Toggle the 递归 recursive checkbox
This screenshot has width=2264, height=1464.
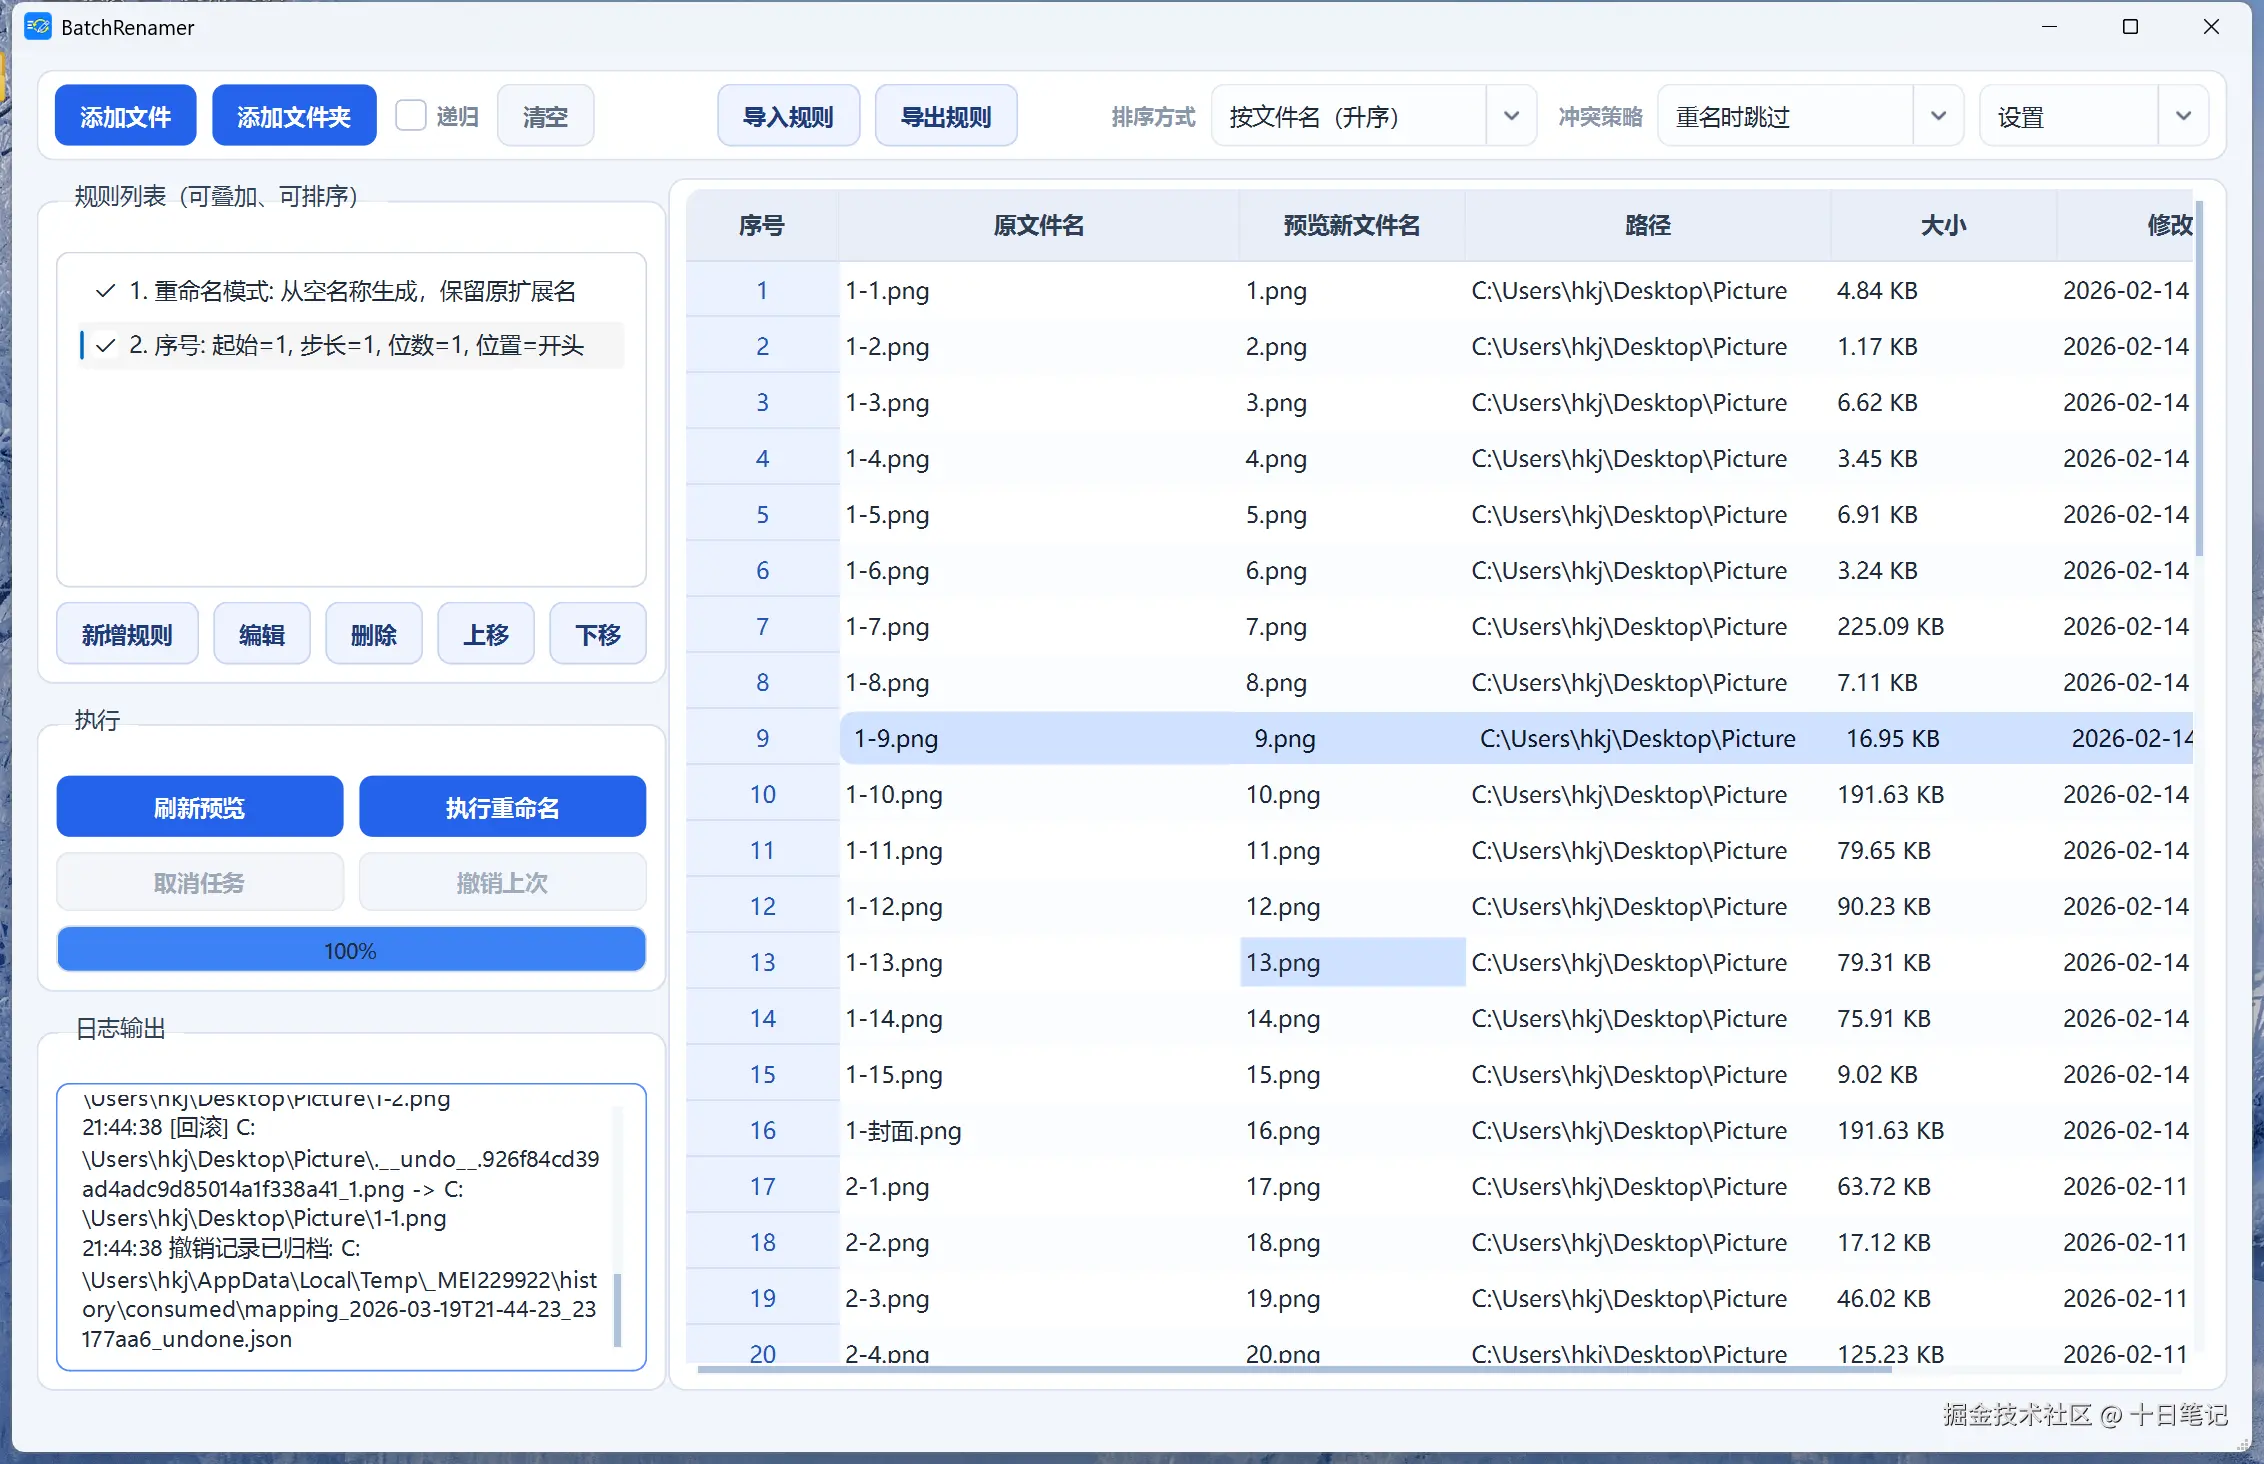click(x=411, y=116)
